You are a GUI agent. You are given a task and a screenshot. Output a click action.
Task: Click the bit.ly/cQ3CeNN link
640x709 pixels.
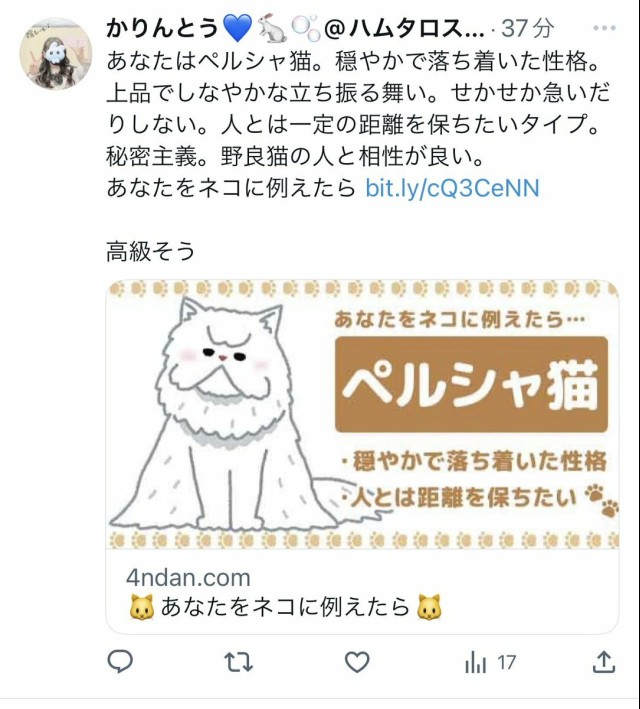coord(452,188)
